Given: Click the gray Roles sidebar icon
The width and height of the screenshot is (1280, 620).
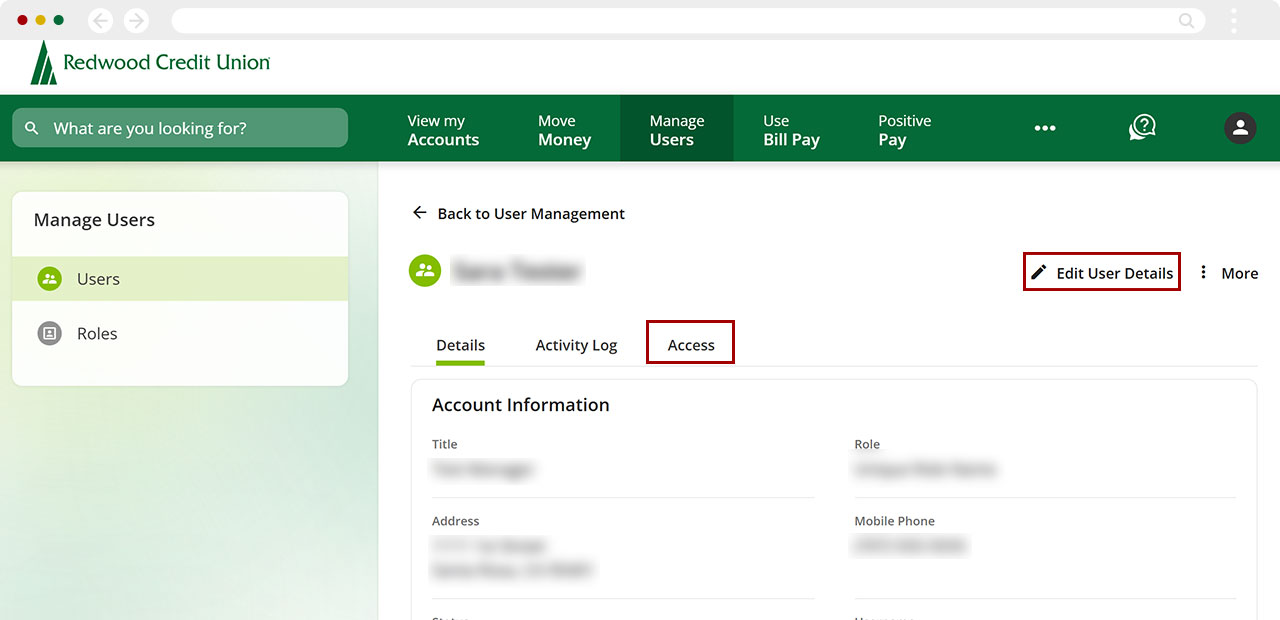Looking at the screenshot, I should coord(50,333).
